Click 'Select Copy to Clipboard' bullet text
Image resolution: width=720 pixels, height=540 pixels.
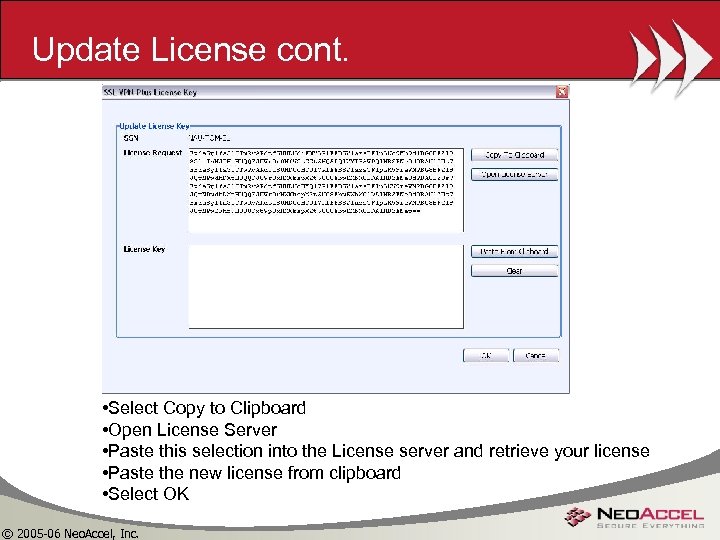coord(204,408)
